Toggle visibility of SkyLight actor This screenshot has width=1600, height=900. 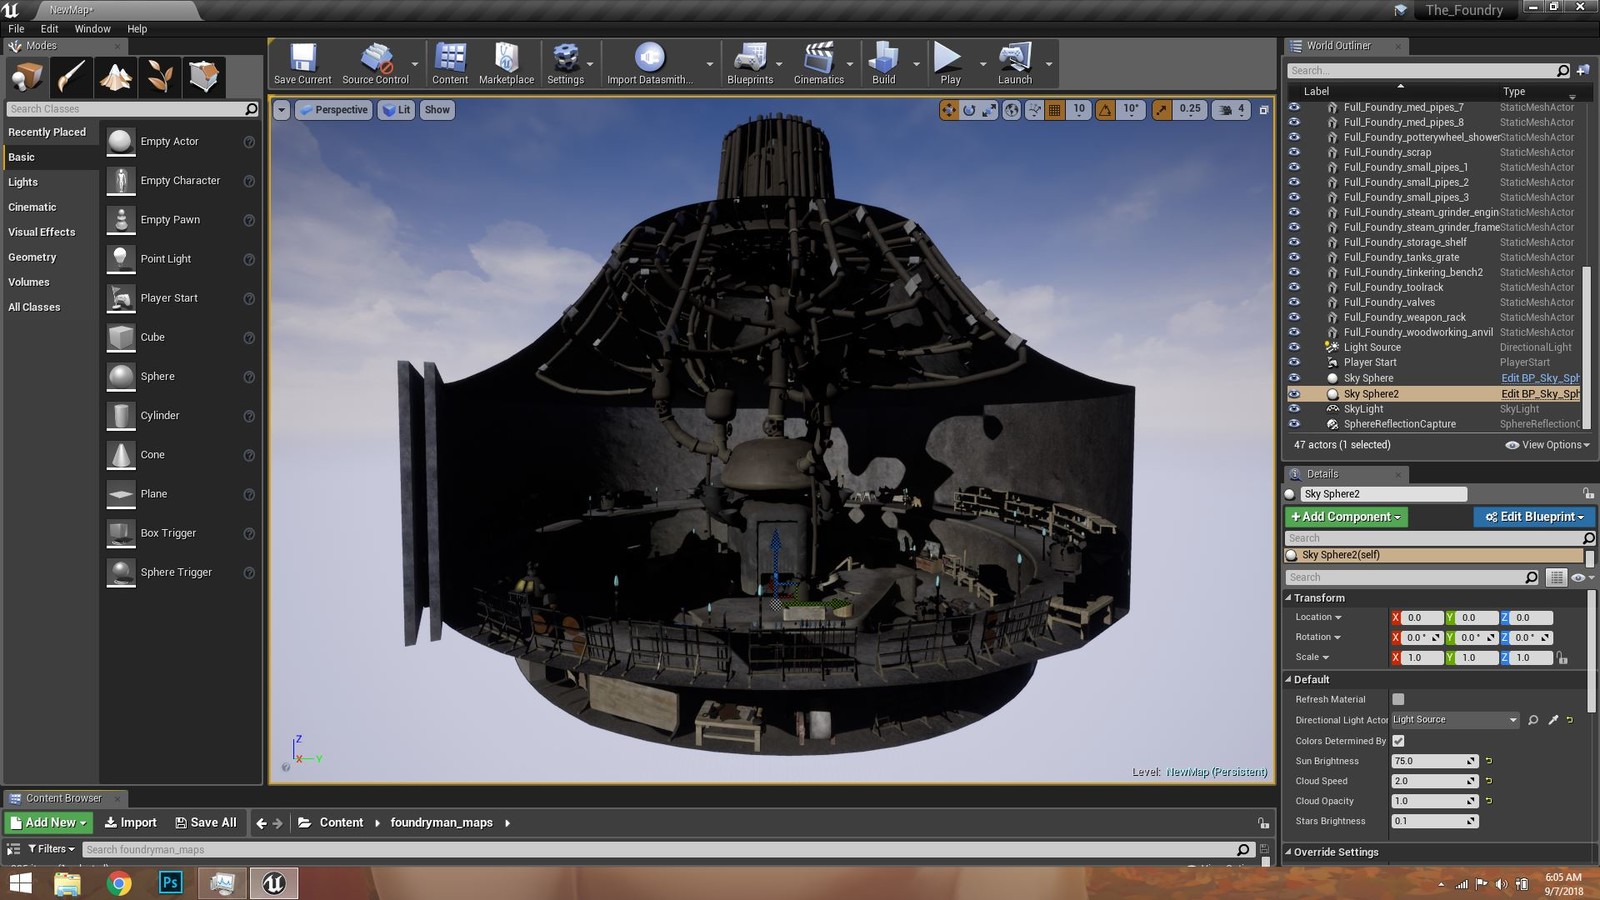point(1294,409)
